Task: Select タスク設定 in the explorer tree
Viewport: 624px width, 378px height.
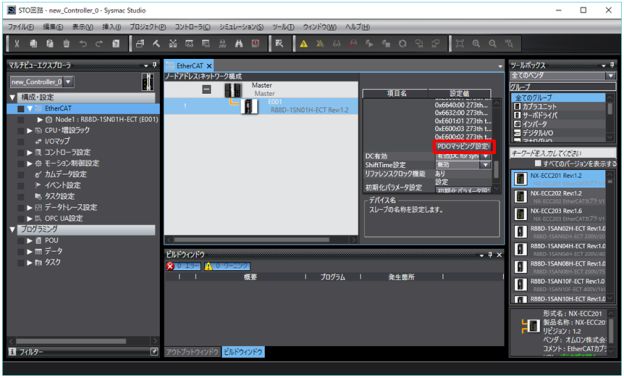Action: pyautogui.click(x=59, y=197)
